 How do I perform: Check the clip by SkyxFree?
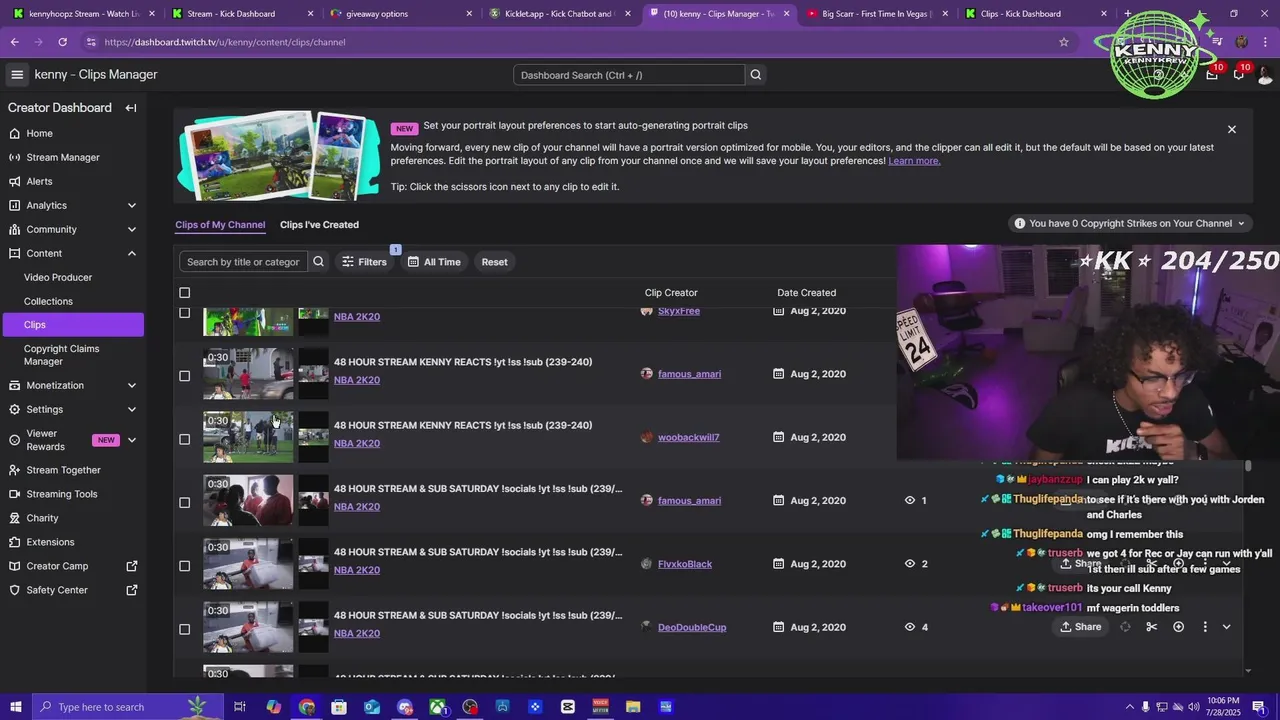(184, 313)
